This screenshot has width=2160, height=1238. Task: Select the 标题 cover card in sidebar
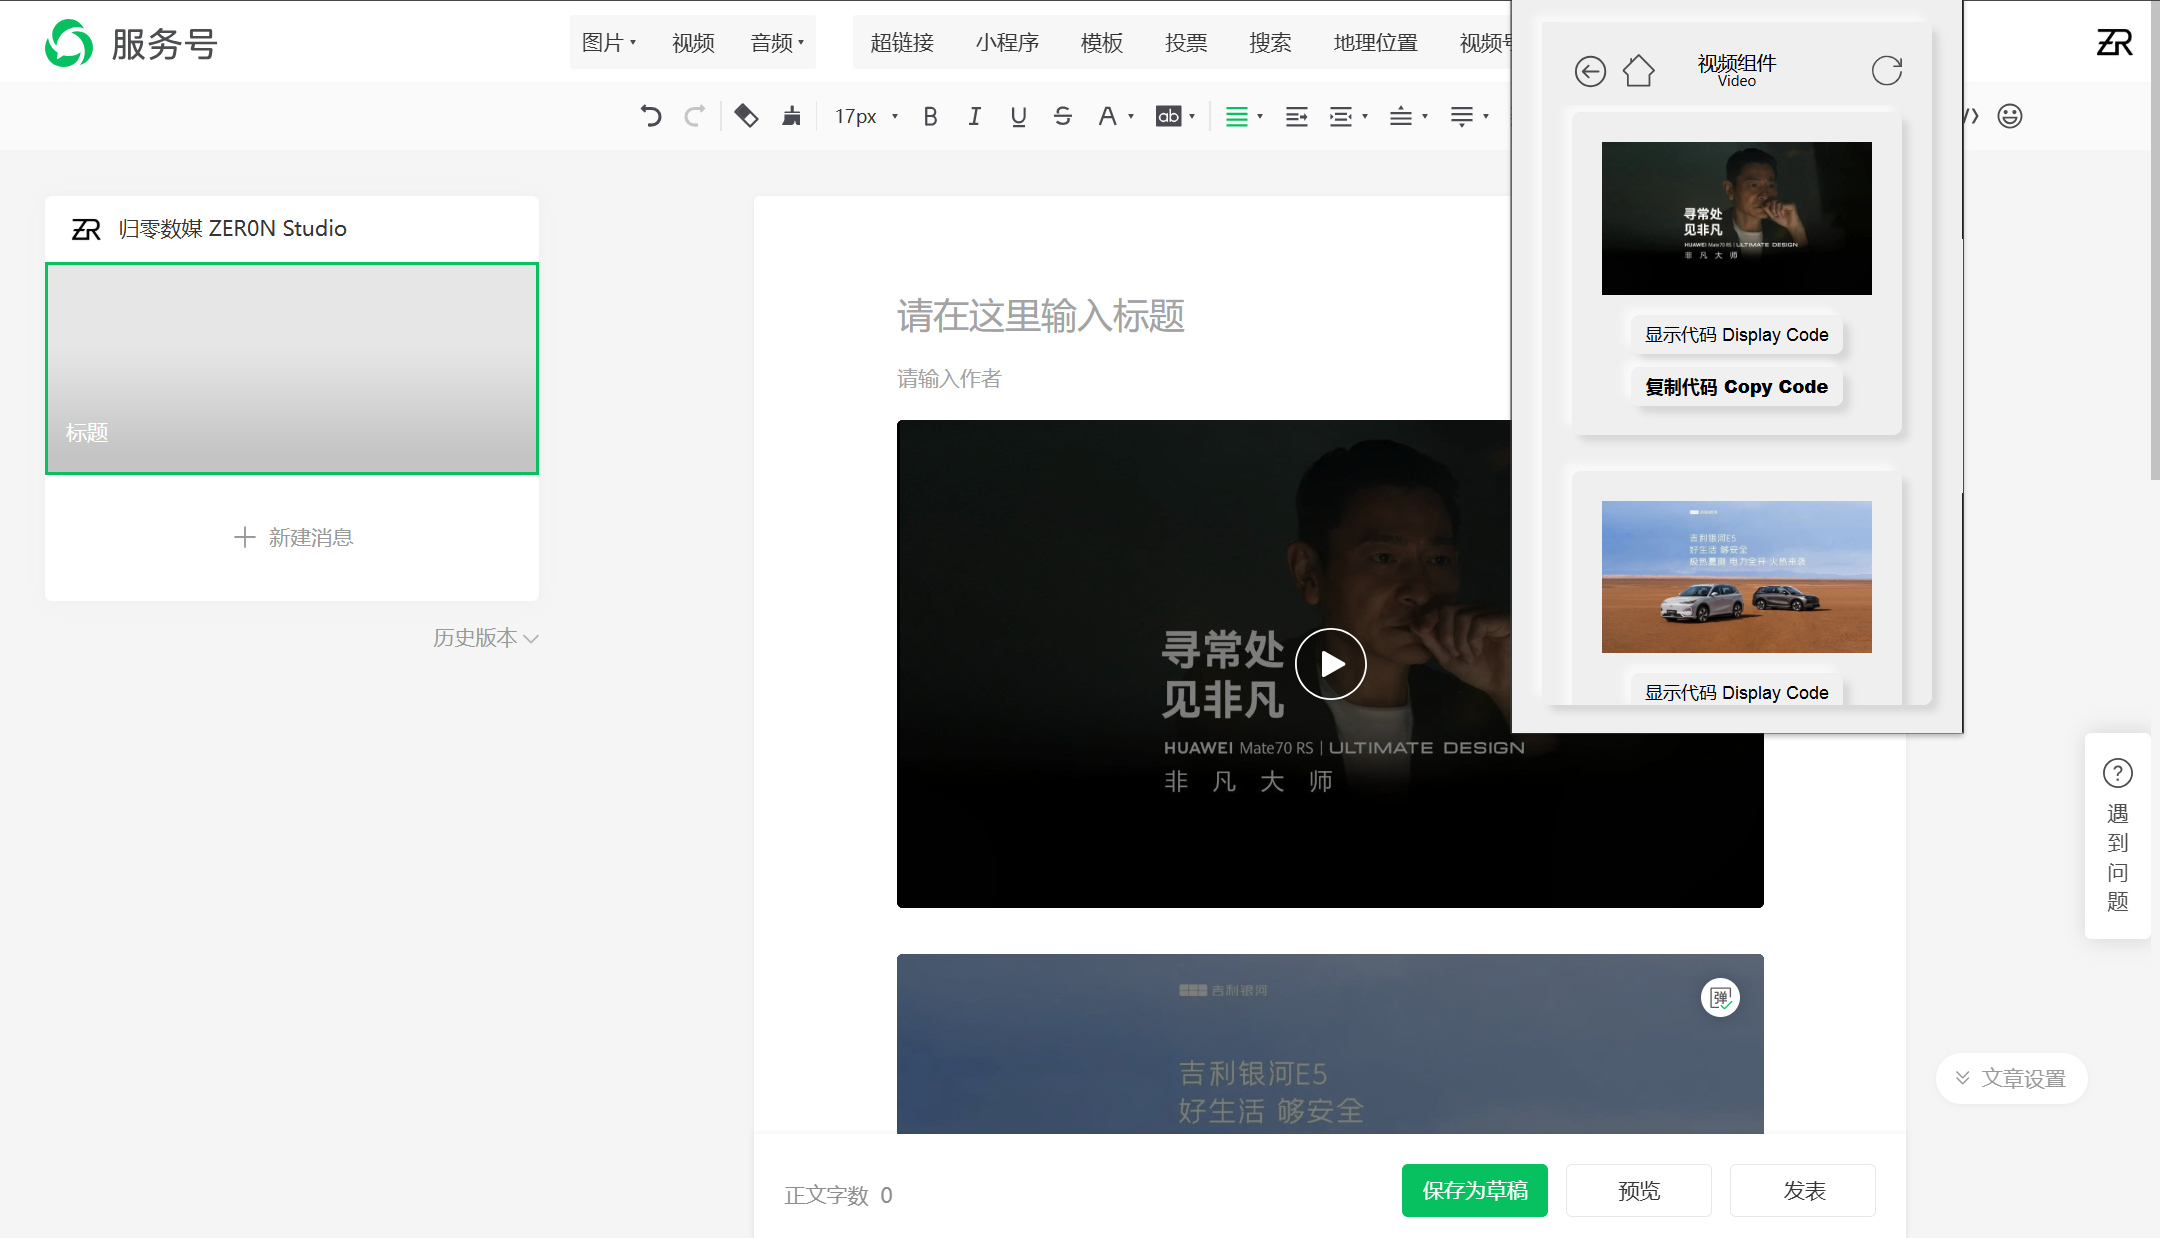292,368
